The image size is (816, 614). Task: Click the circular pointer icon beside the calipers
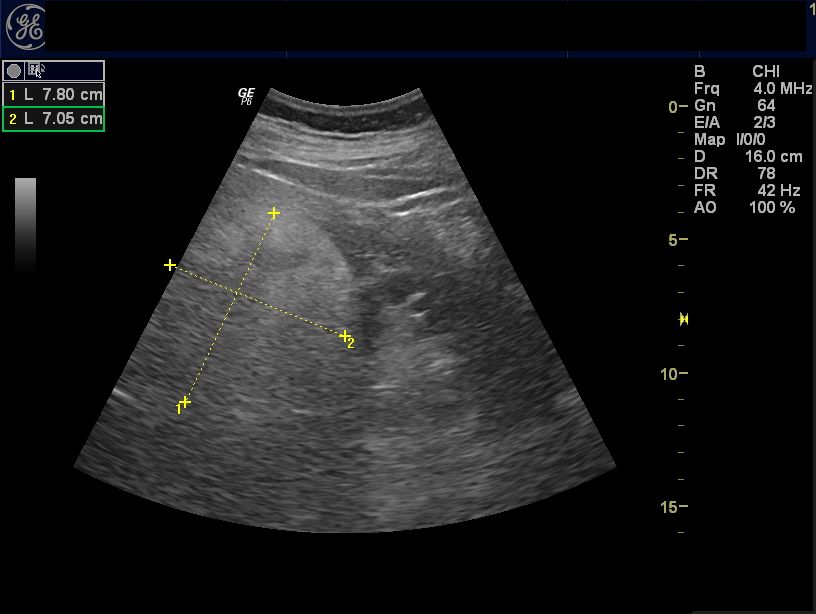[14, 72]
